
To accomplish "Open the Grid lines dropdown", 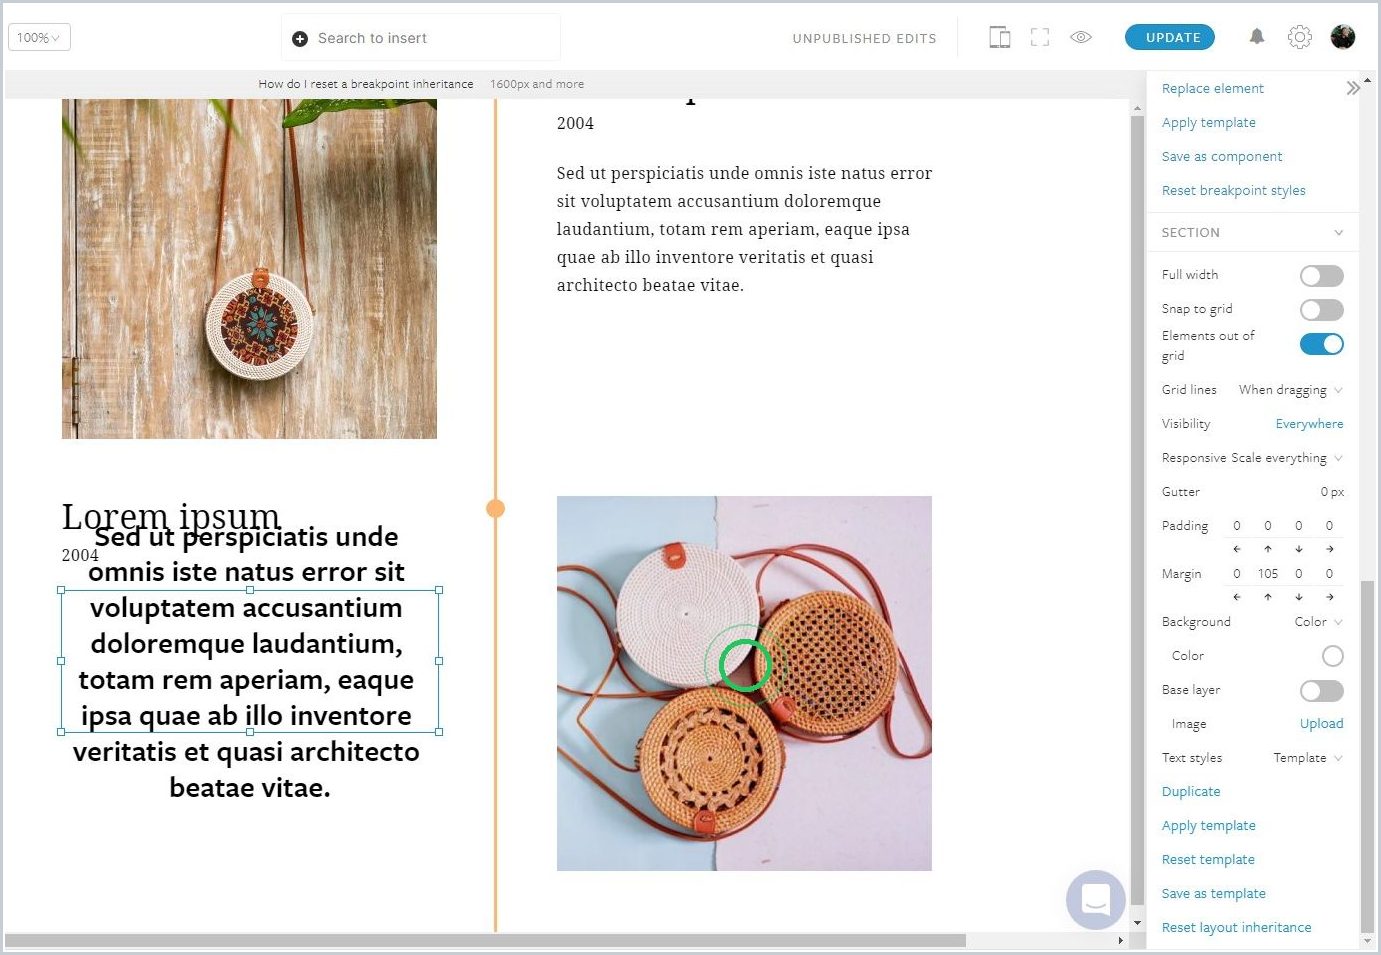I will click(x=1290, y=390).
